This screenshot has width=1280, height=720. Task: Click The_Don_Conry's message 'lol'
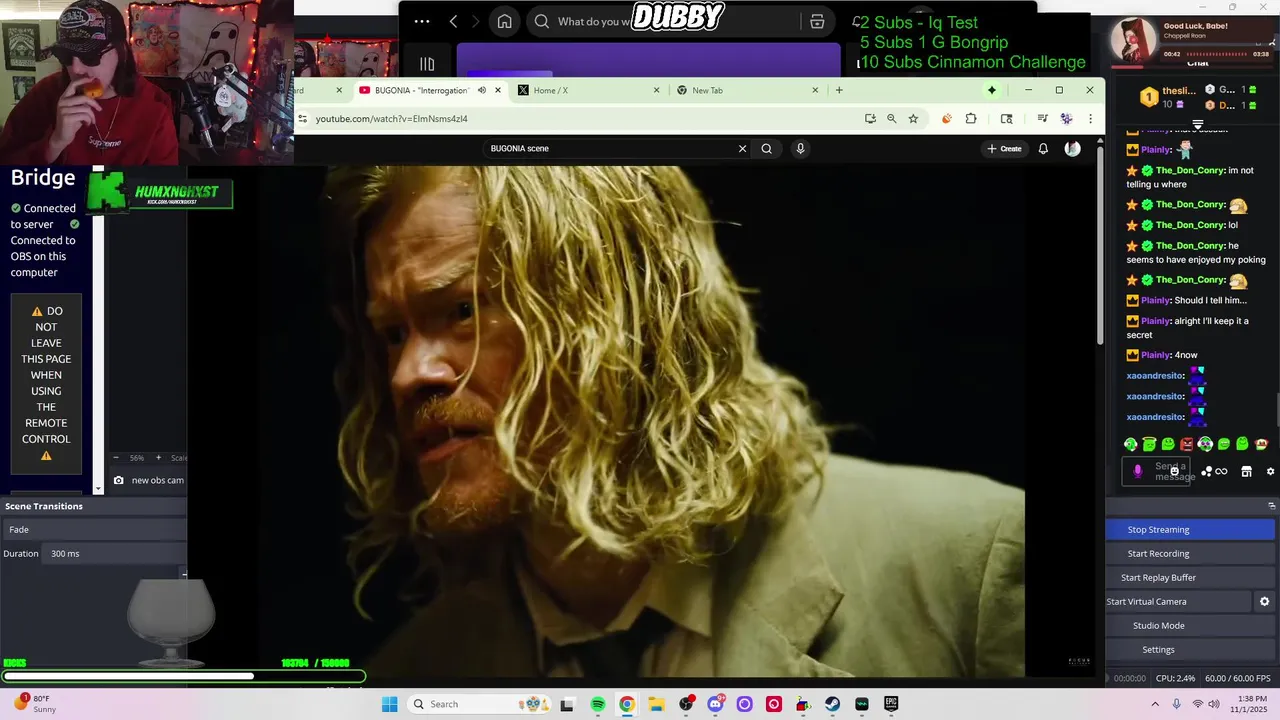(1233, 225)
